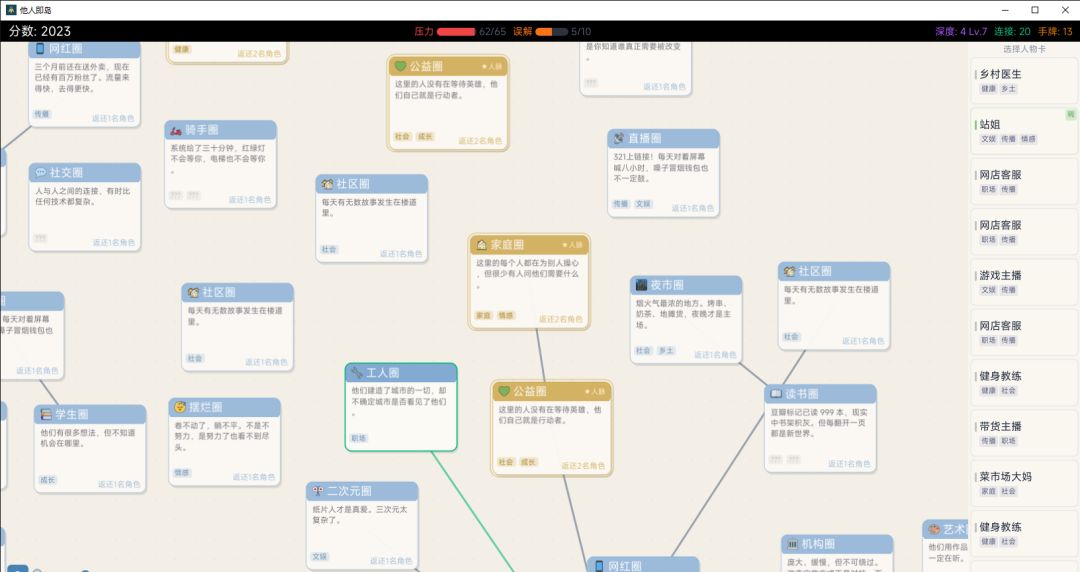Click the scooter icon on 骑手圈 card

pos(176,130)
